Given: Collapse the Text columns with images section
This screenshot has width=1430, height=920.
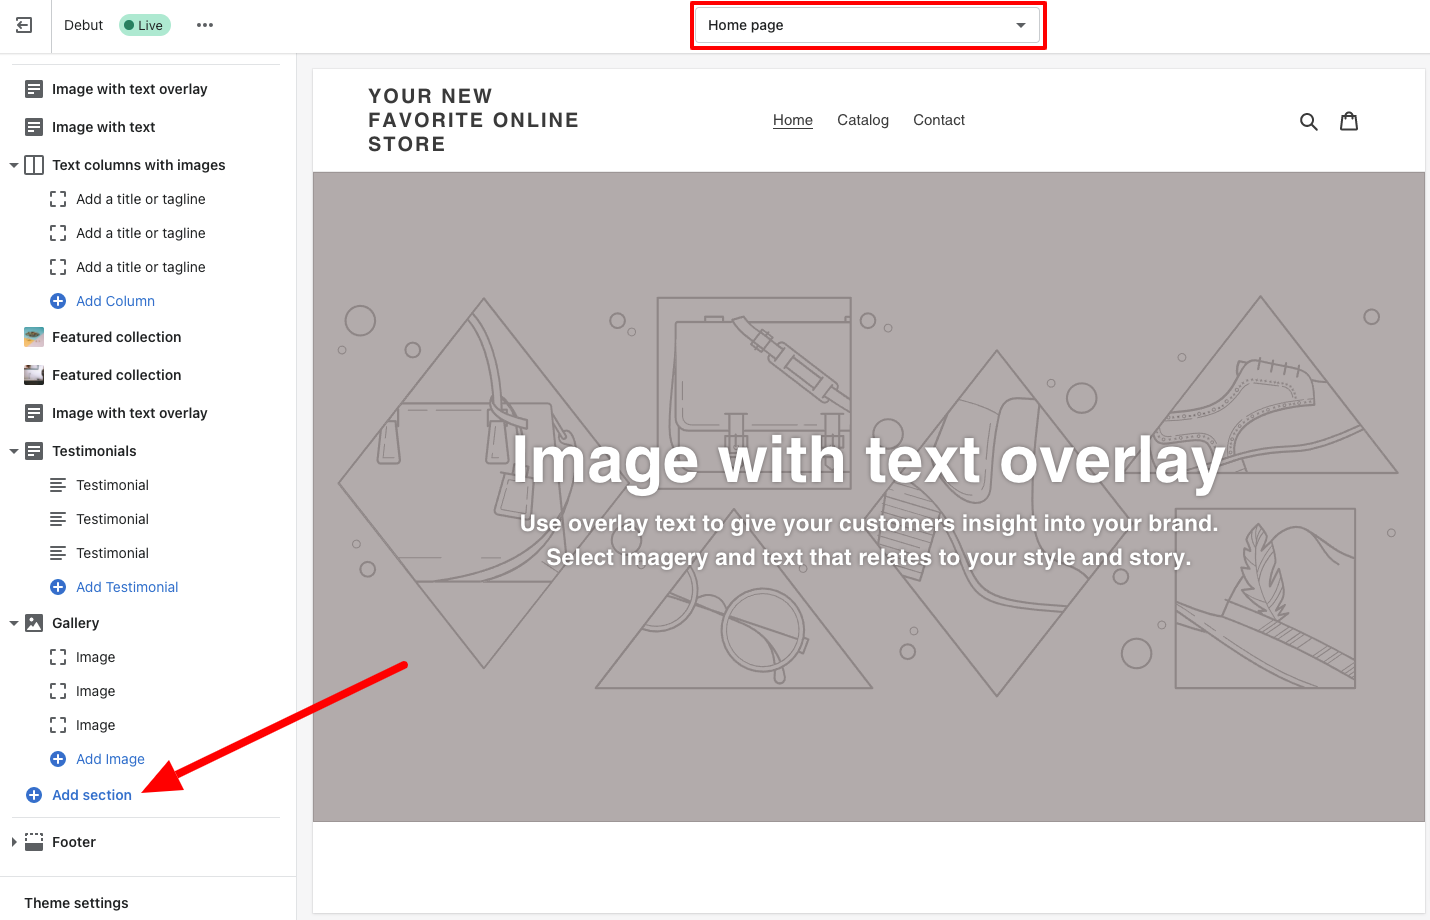Looking at the screenshot, I should click(14, 165).
